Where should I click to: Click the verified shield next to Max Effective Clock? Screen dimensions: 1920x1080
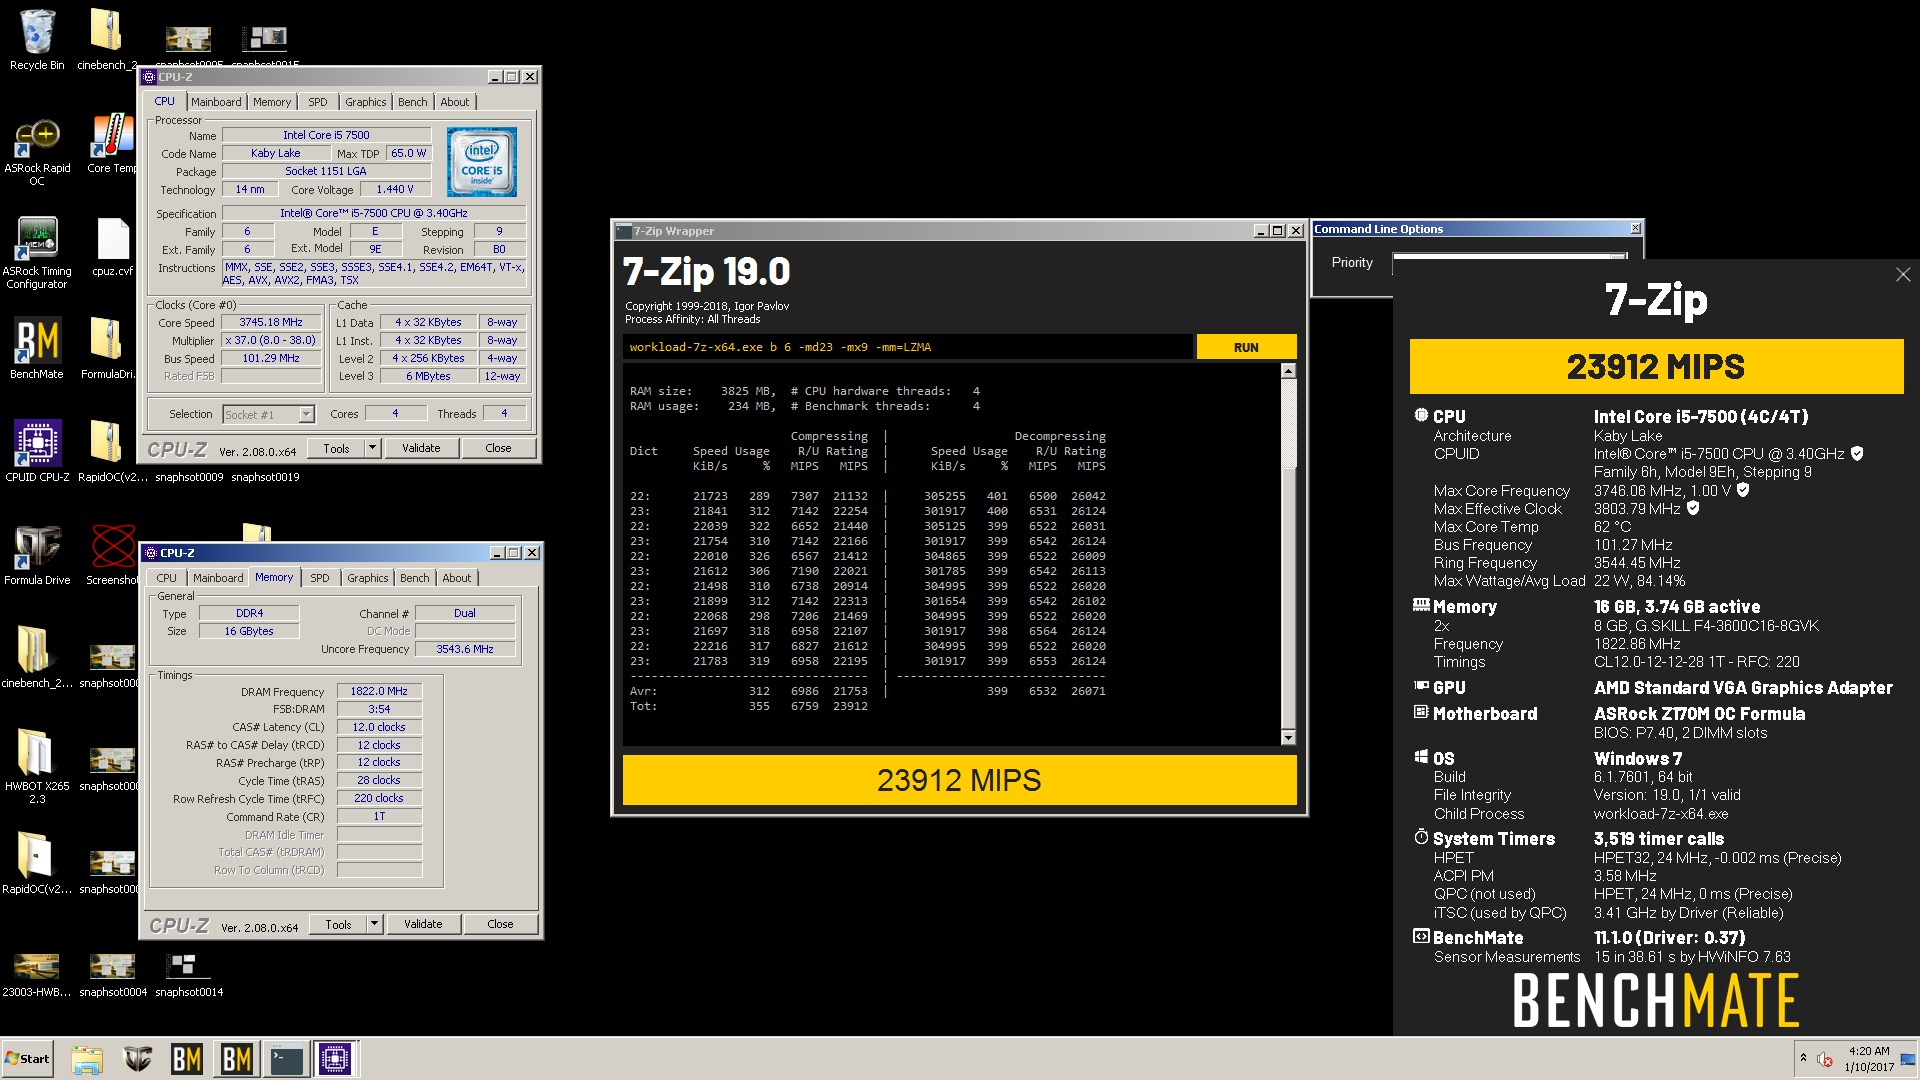click(x=1693, y=508)
